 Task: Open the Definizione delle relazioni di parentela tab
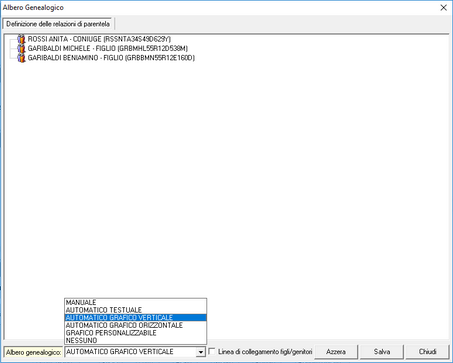58,24
